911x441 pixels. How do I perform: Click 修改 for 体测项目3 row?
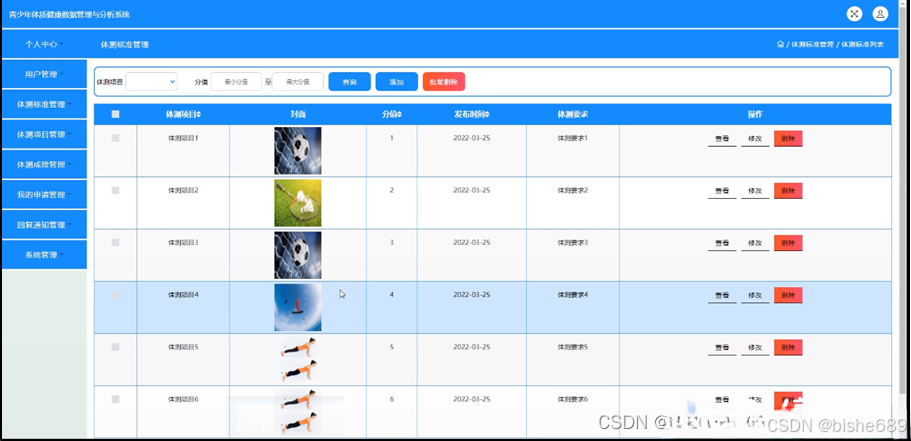[755, 243]
